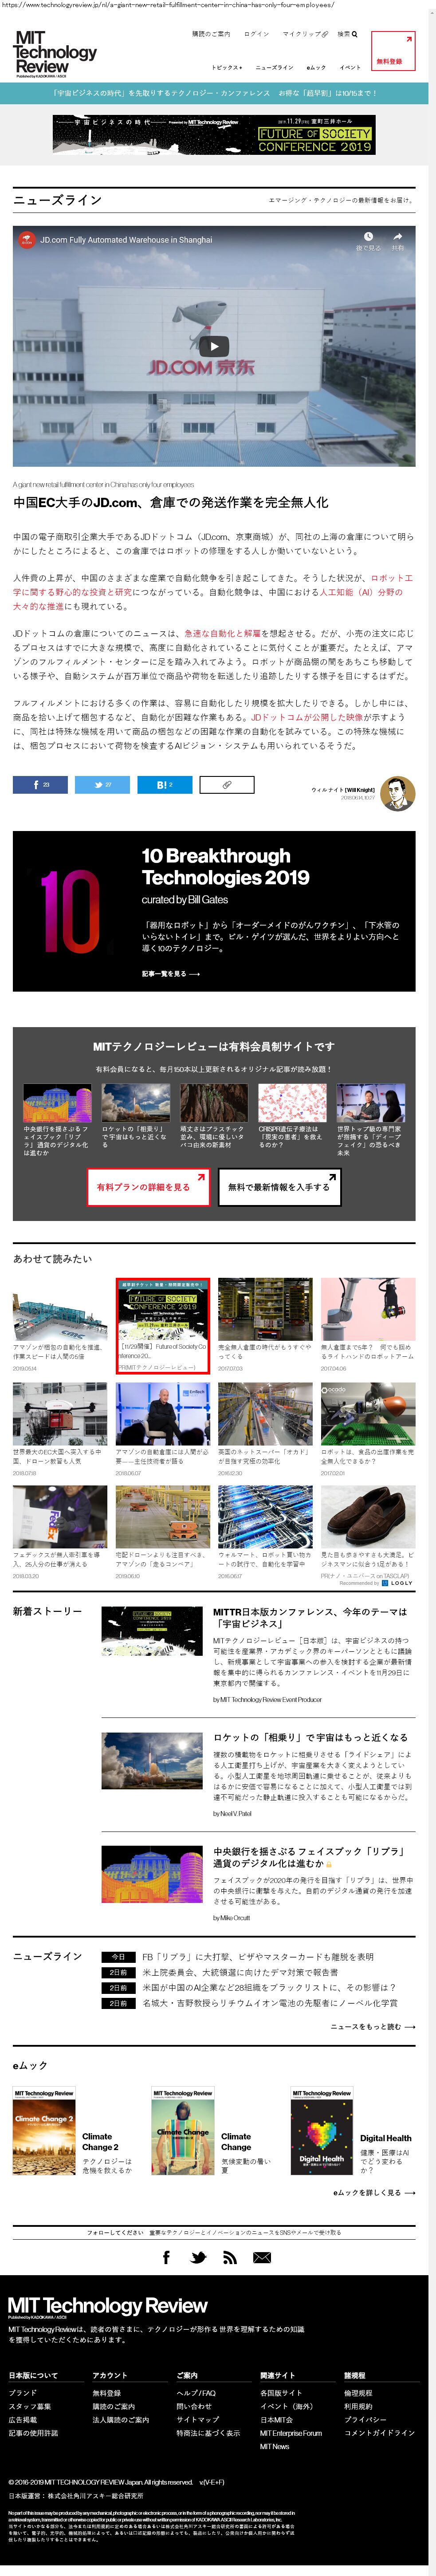The width and height of the screenshot is (436, 2576).
Task: Open サイトマップ in the footer
Action: tap(198, 2420)
